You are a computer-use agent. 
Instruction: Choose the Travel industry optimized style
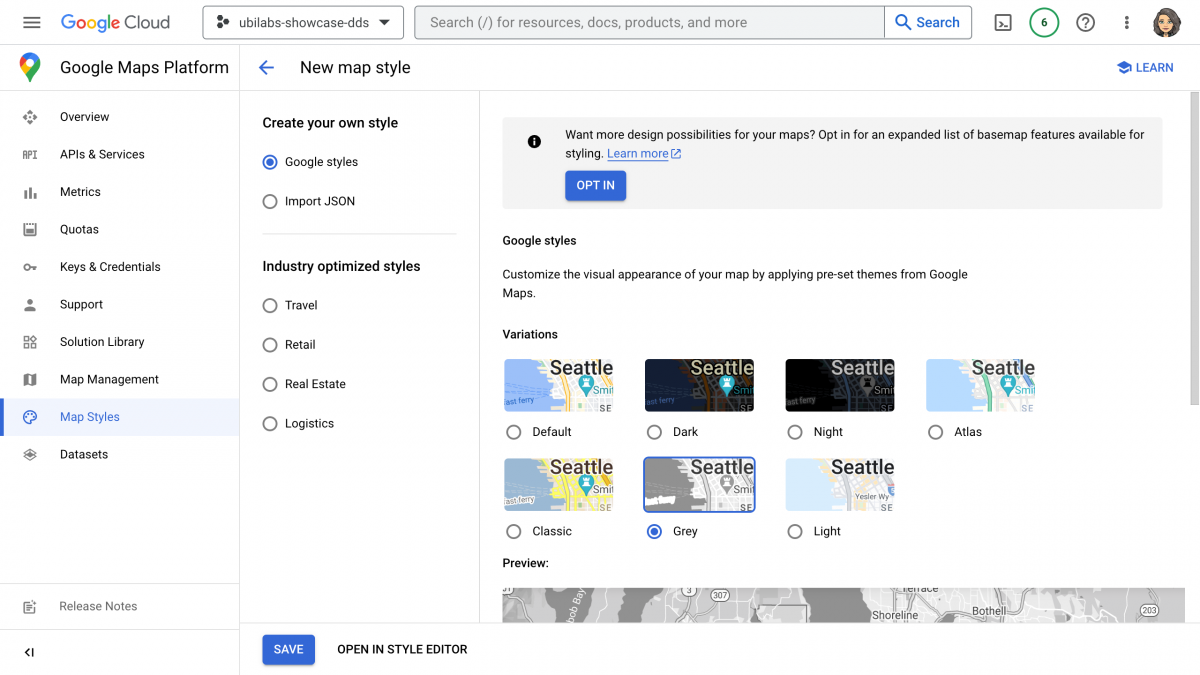(269, 305)
